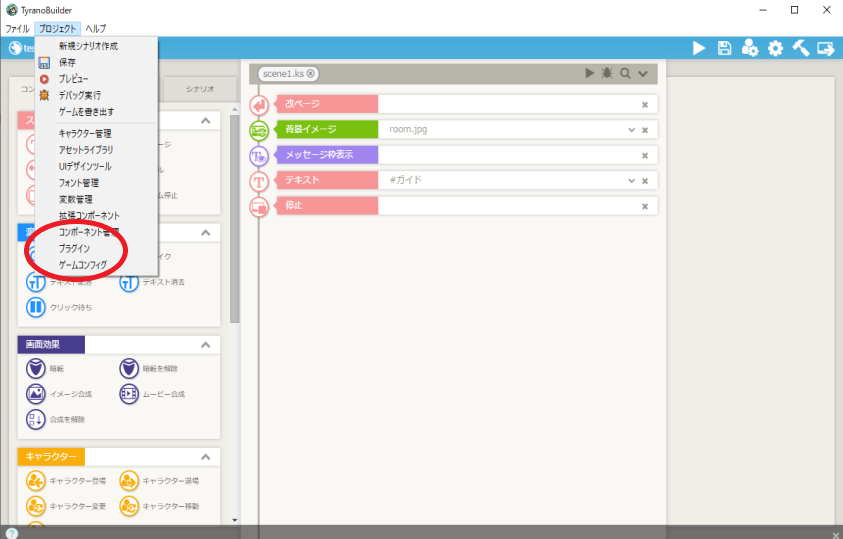This screenshot has width=843, height=539.
Task: Click the export game icon at top right
Action: [826, 49]
